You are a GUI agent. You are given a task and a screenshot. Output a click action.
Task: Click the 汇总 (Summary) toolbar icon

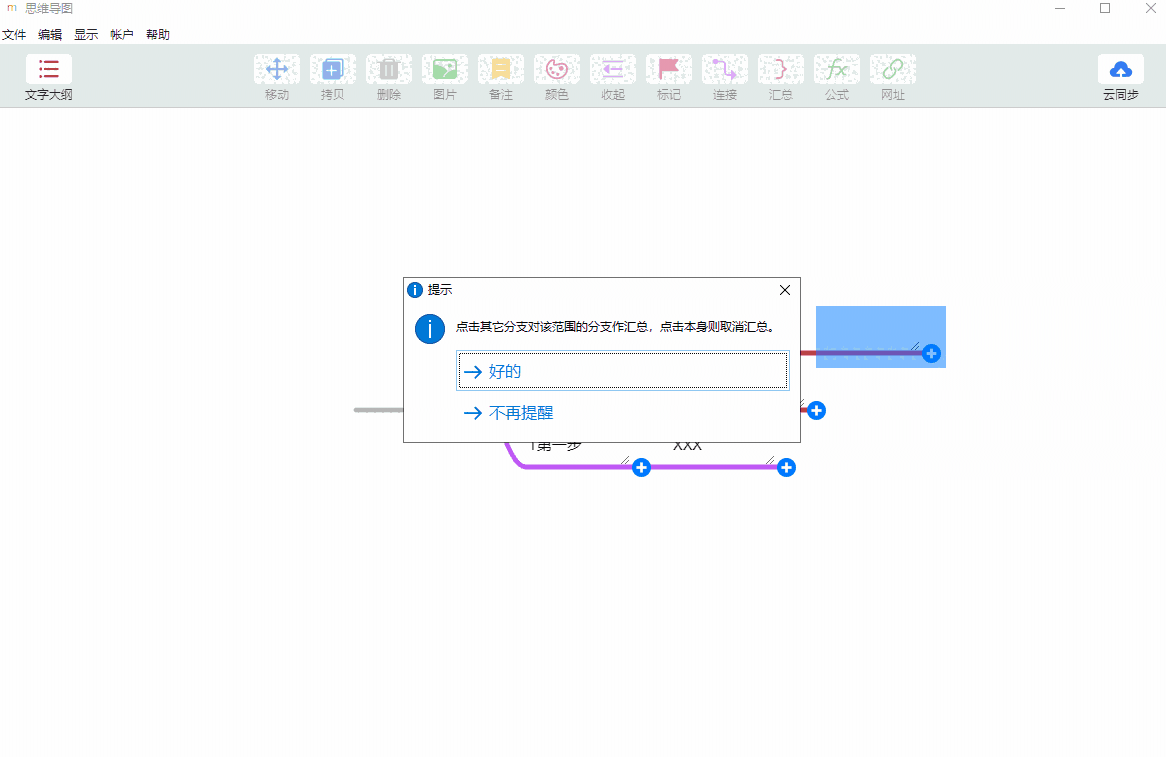pos(781,70)
